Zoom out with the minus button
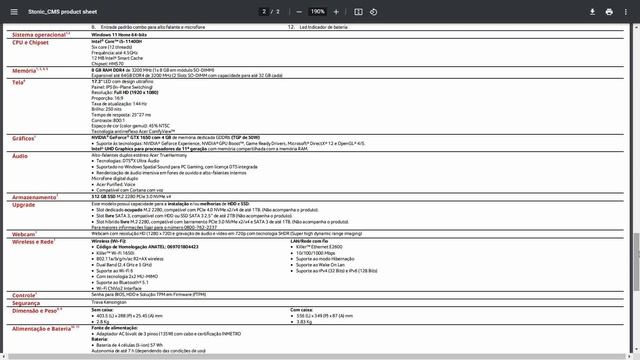This screenshot has height=360, width=640. [299, 12]
